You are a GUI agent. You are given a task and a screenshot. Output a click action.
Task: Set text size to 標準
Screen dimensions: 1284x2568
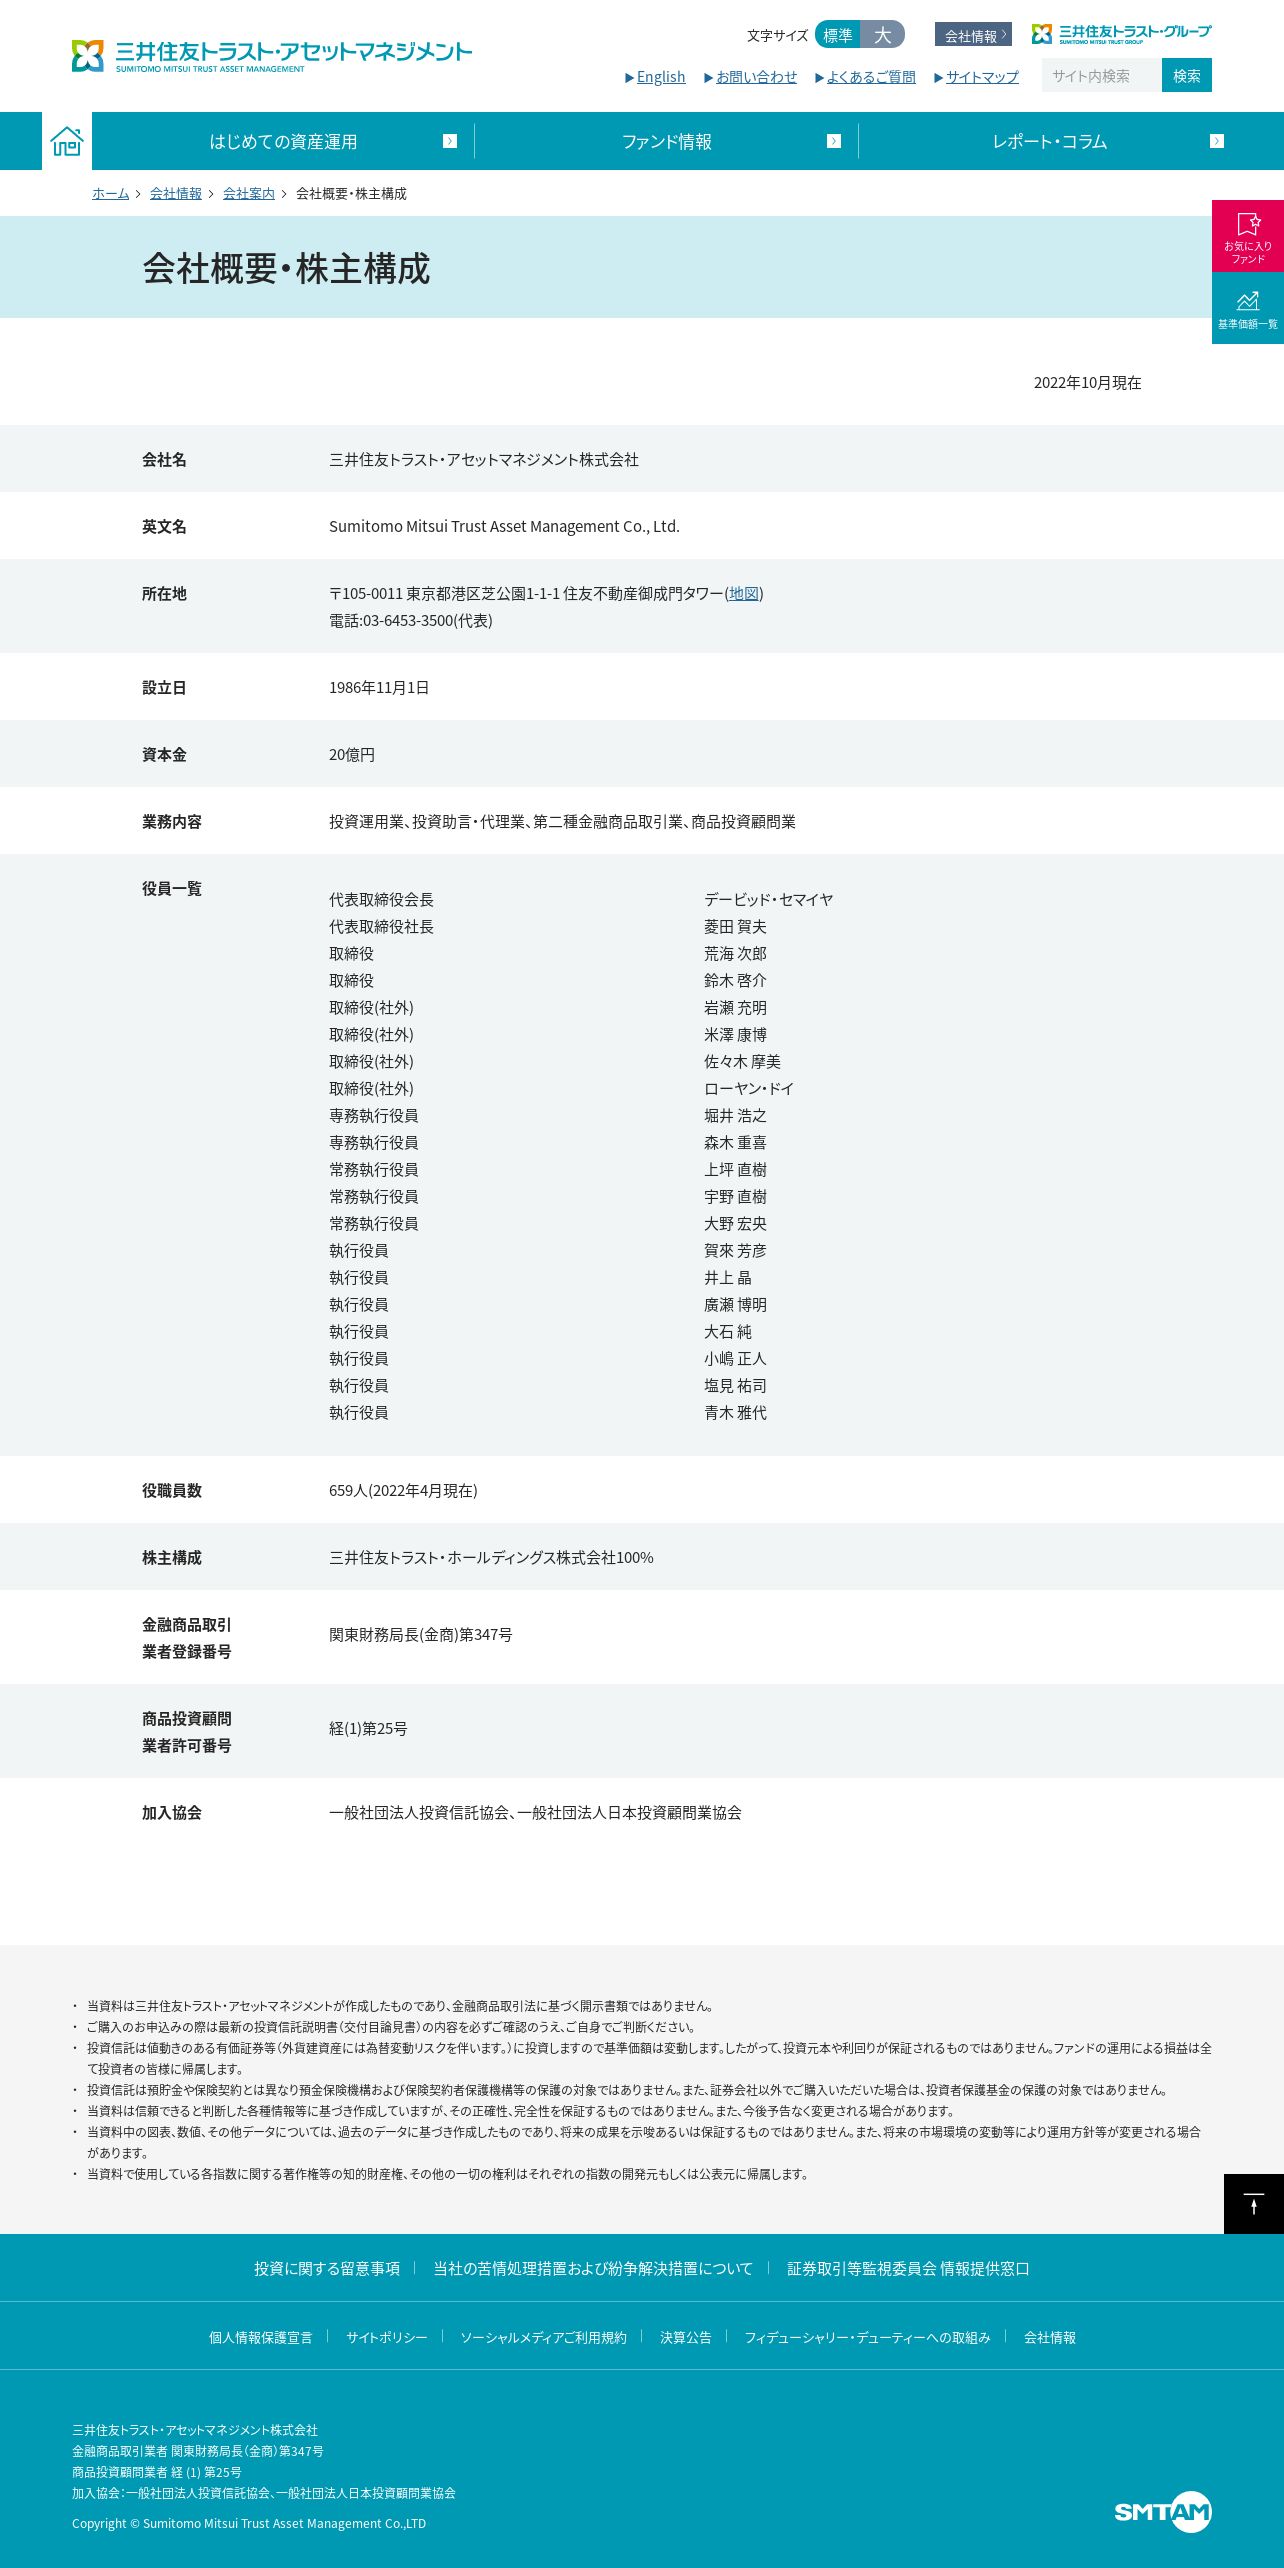(838, 35)
